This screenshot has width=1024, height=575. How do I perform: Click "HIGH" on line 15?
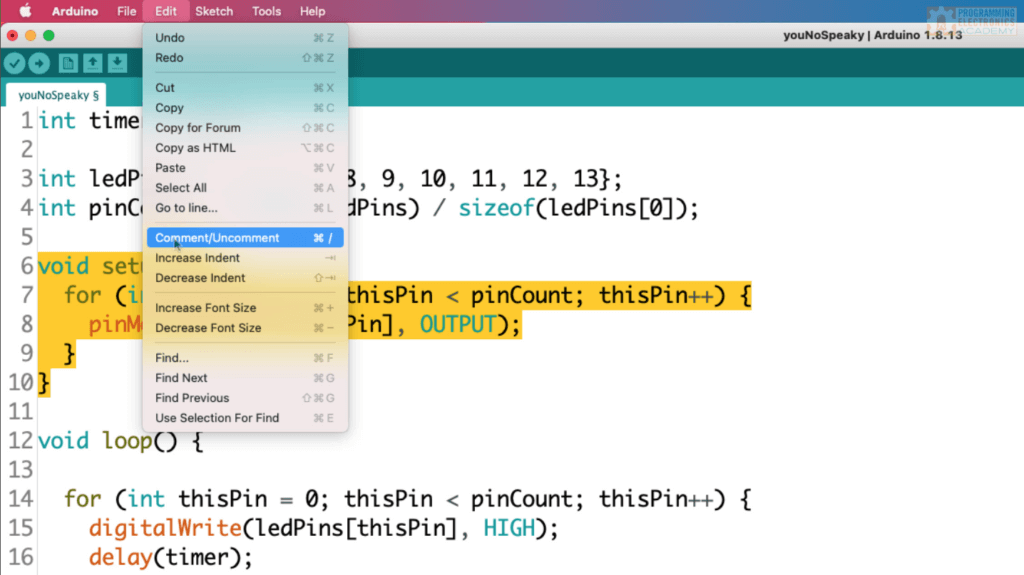[x=509, y=528]
